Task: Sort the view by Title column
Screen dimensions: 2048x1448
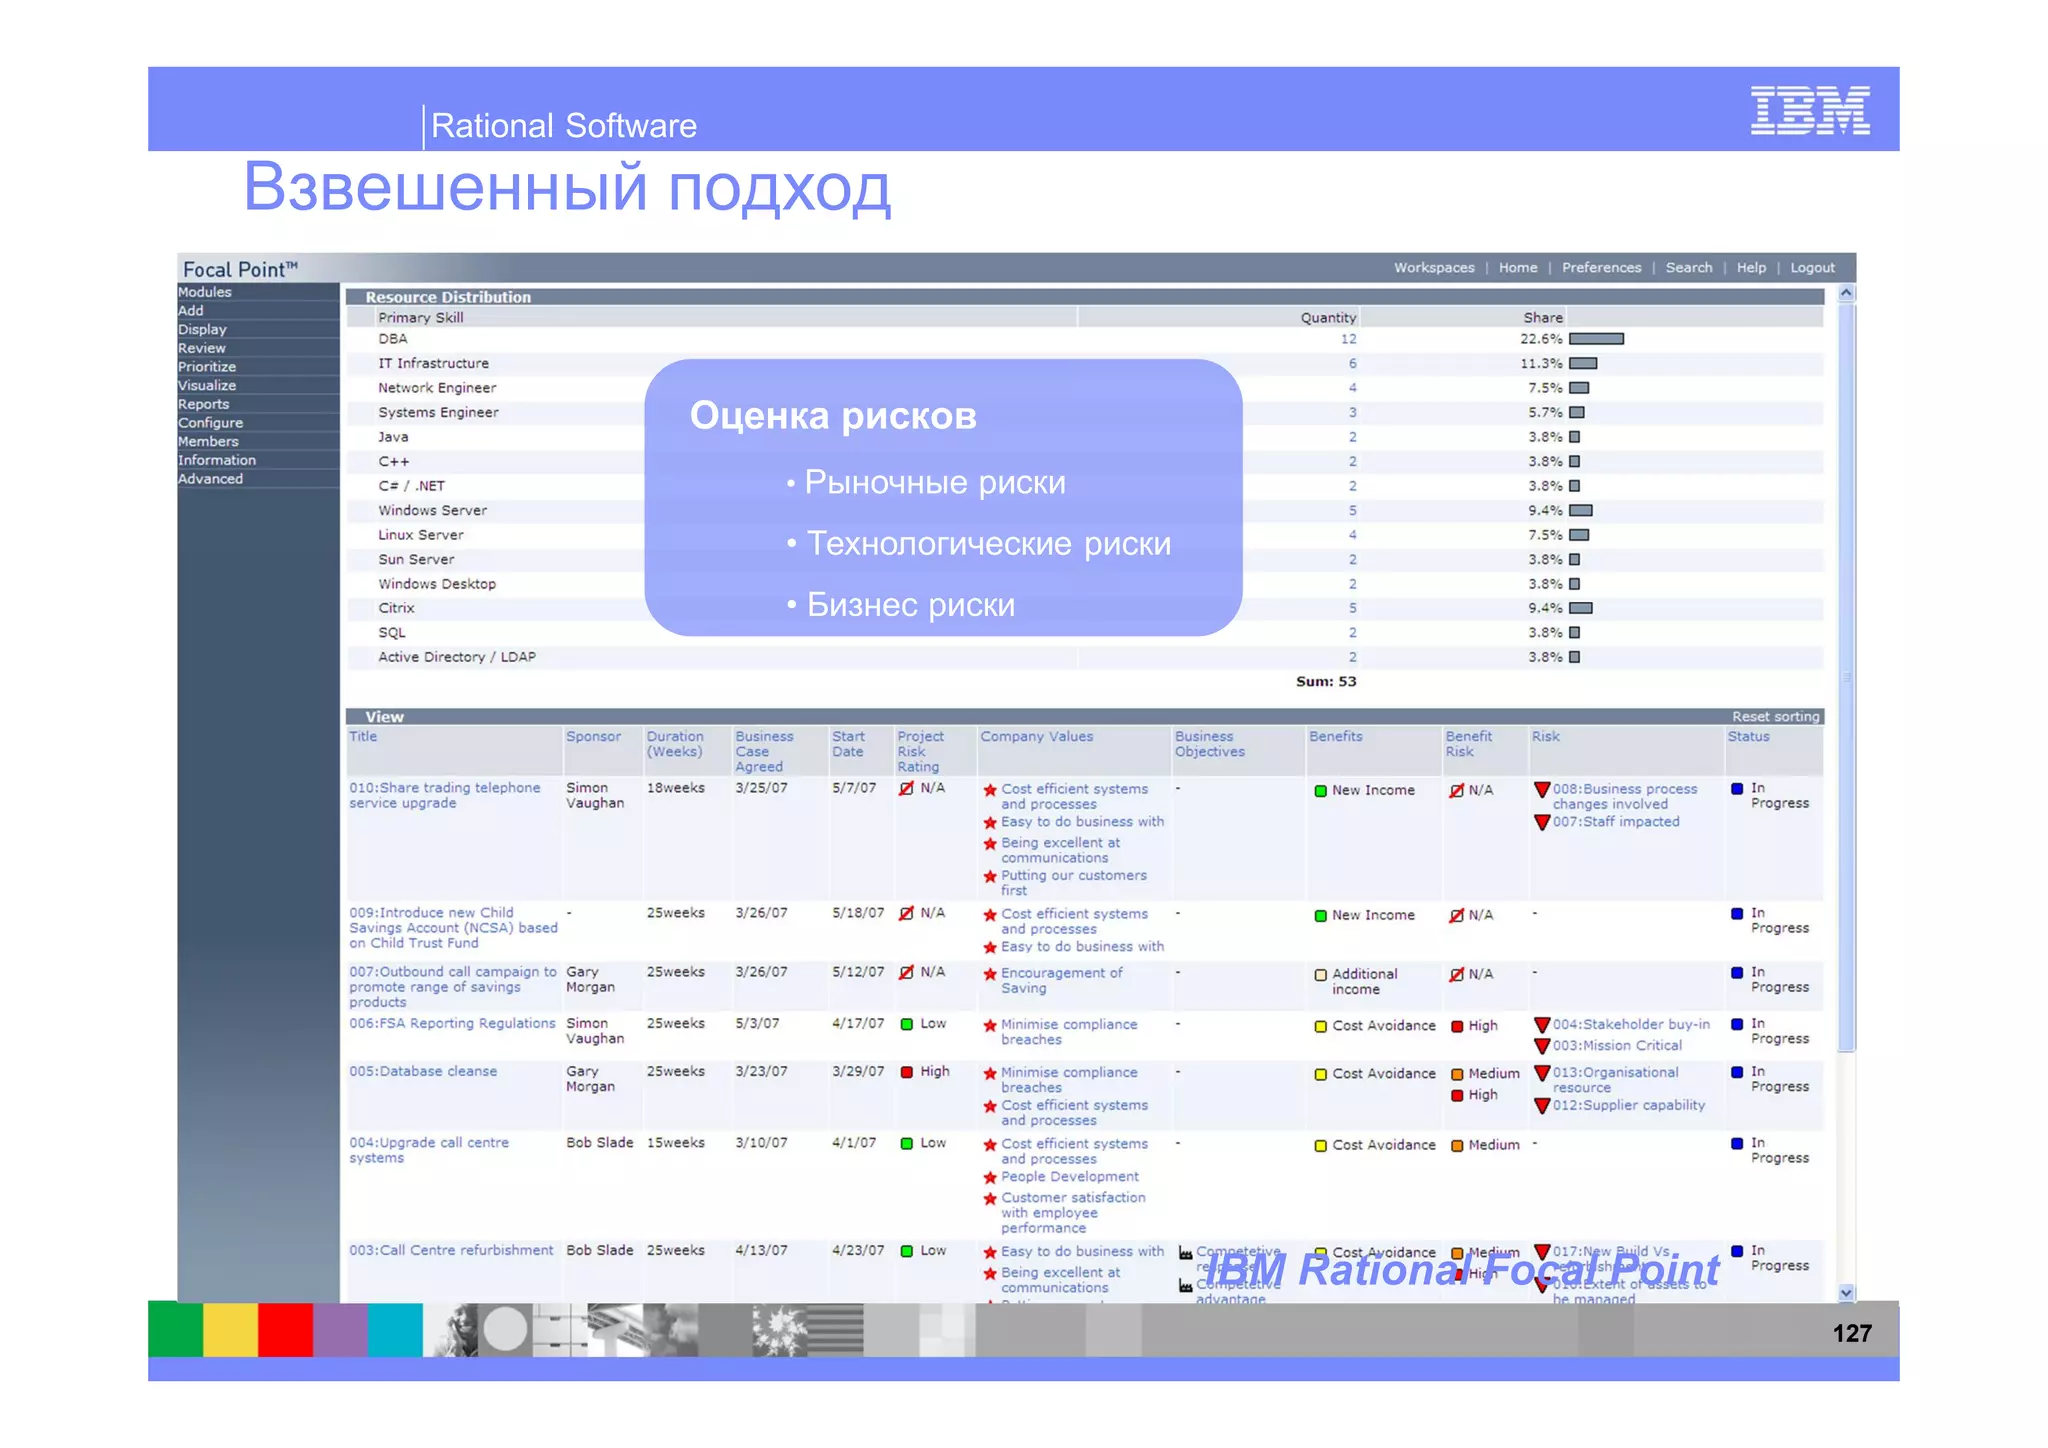Action: (363, 737)
